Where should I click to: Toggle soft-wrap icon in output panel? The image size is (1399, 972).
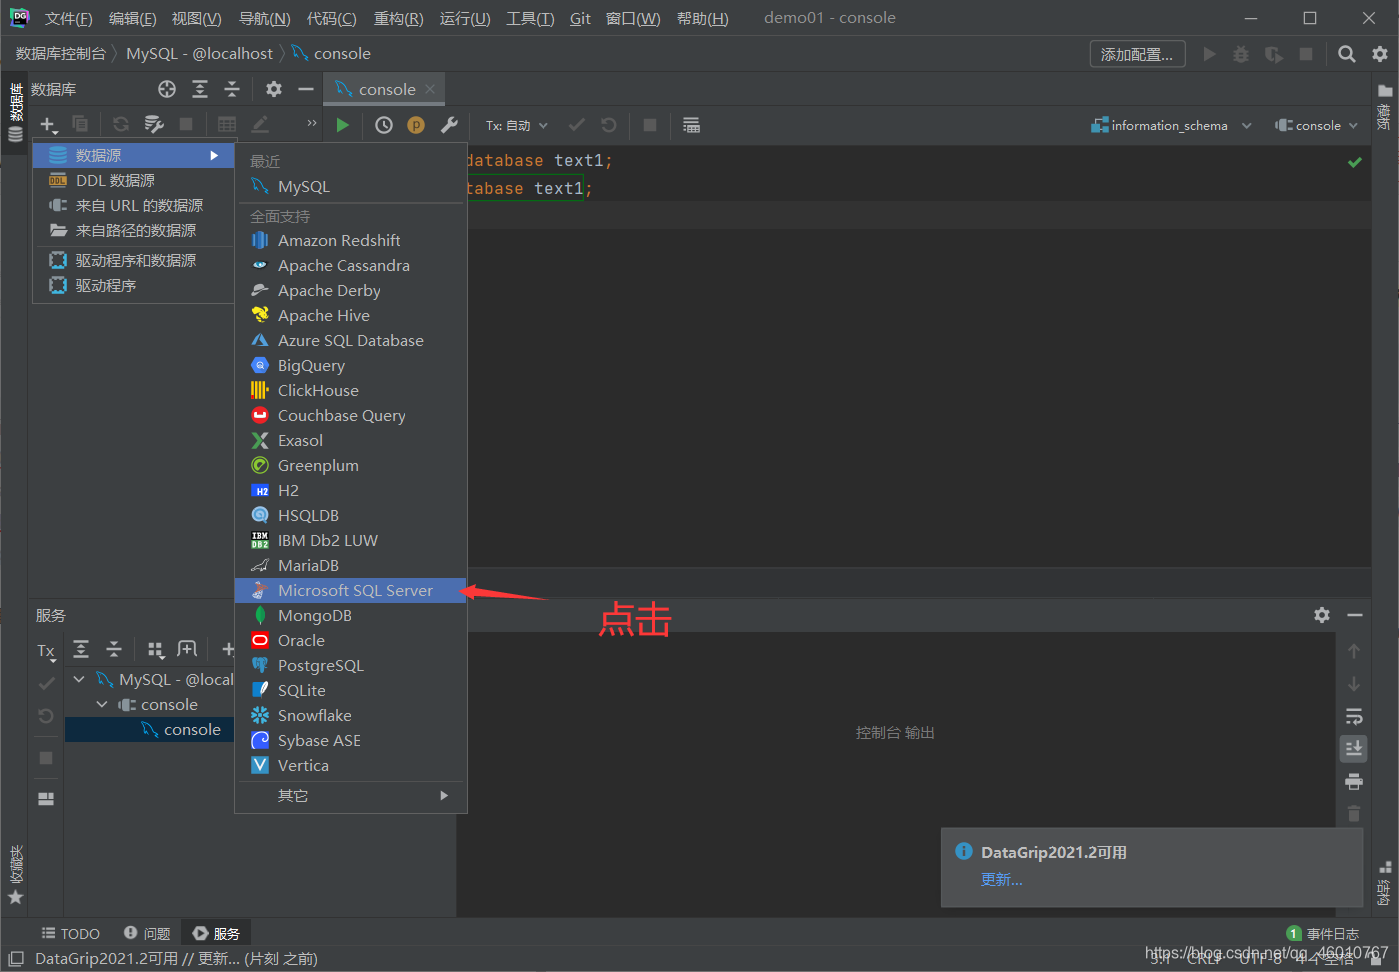point(1354,716)
